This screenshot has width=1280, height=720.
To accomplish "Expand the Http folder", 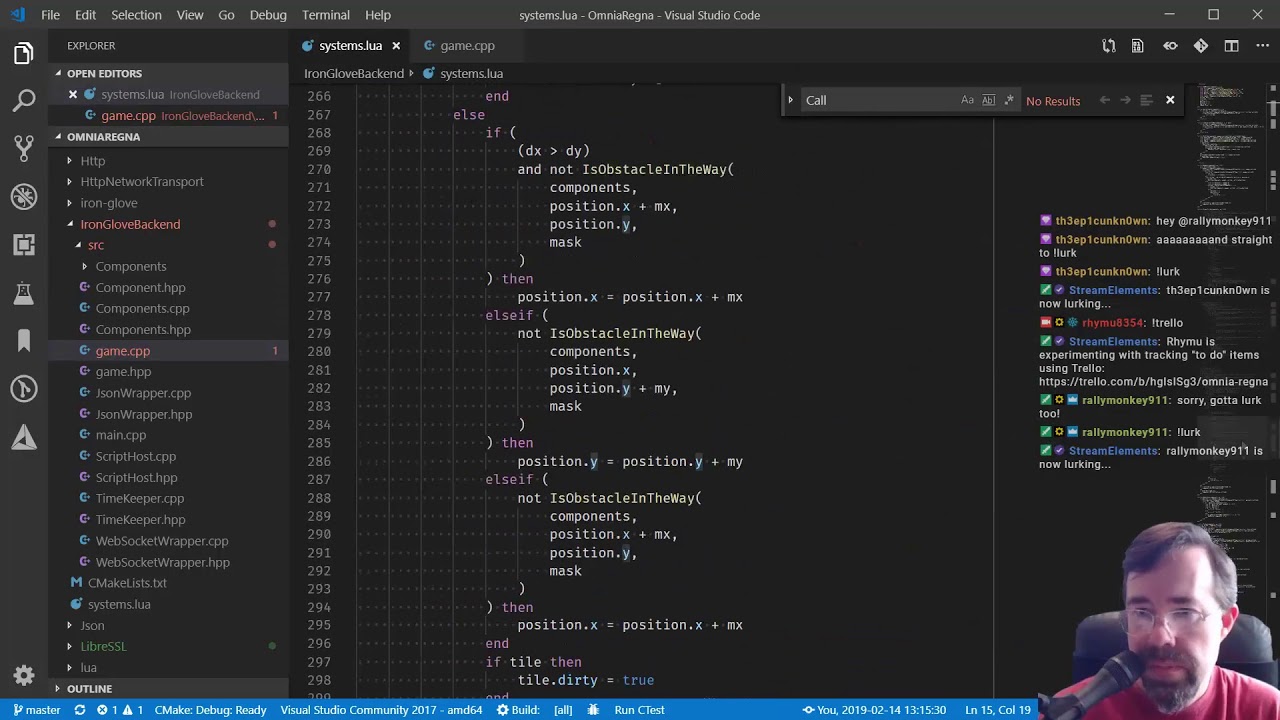I will 92,161.
